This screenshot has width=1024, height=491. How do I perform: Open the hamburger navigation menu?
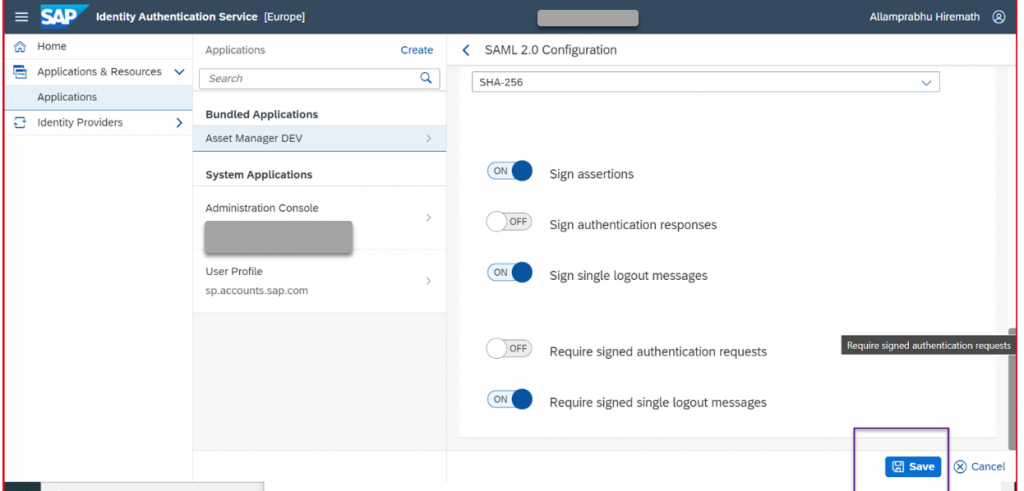coord(22,17)
